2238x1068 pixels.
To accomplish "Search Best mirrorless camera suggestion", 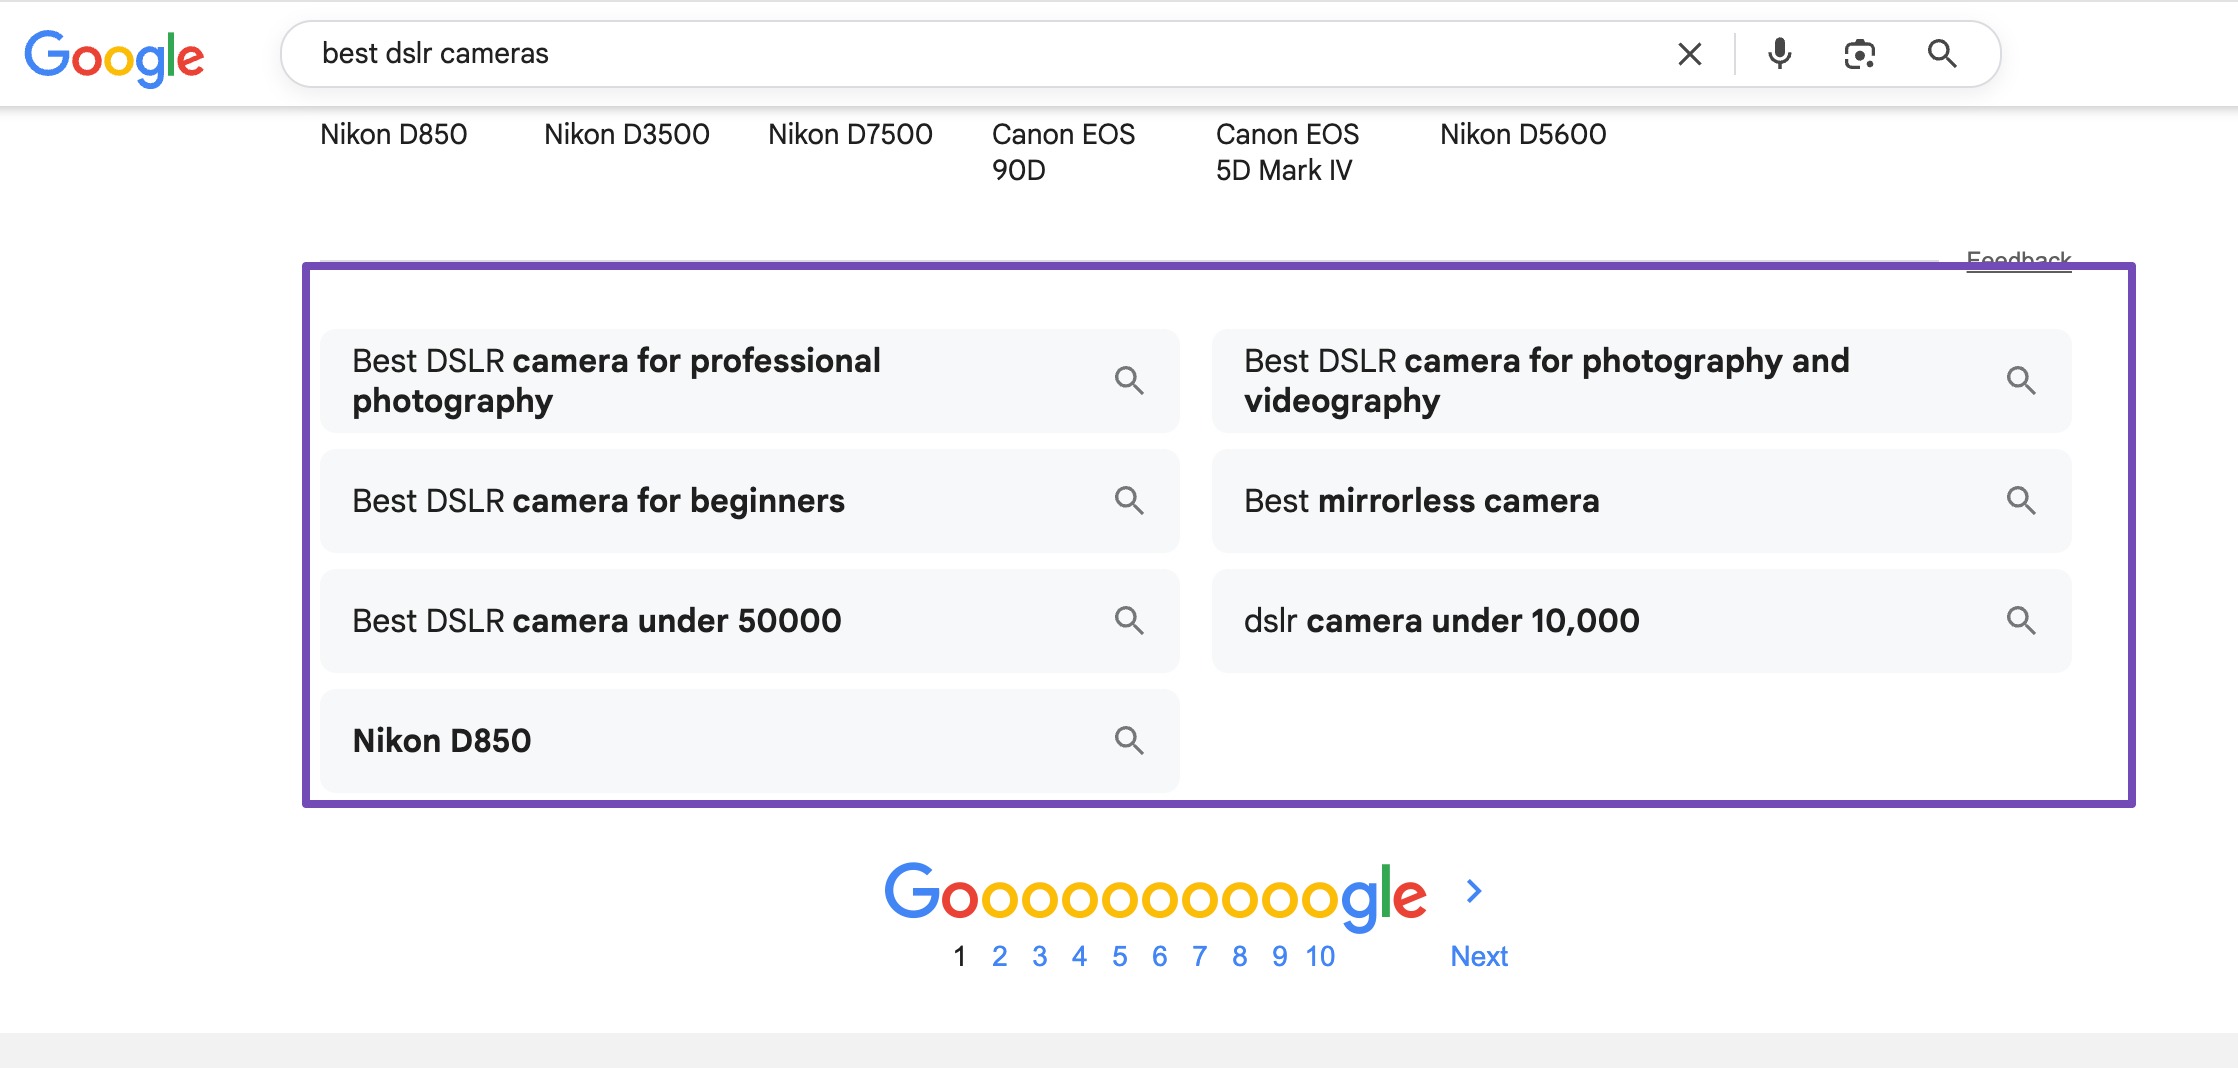I will (1642, 501).
